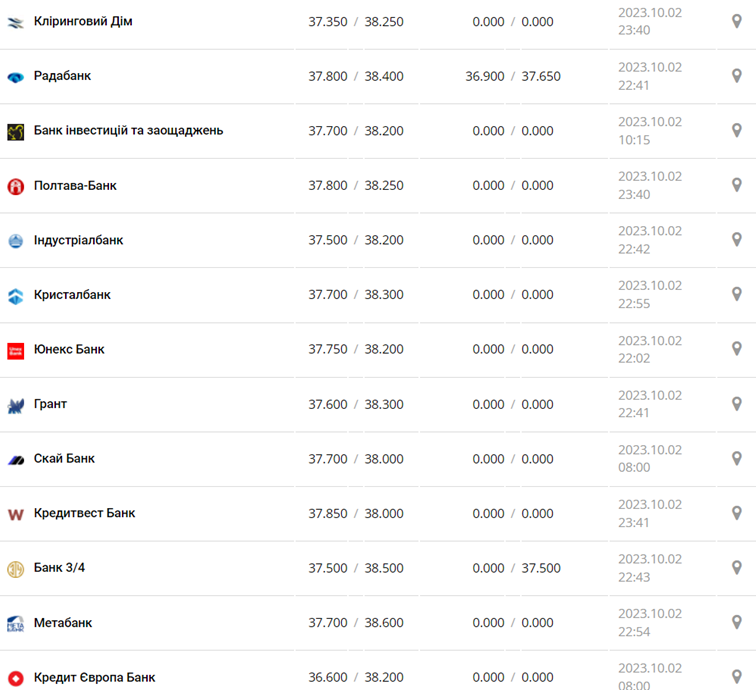Show Грант bank location pin

tap(737, 404)
